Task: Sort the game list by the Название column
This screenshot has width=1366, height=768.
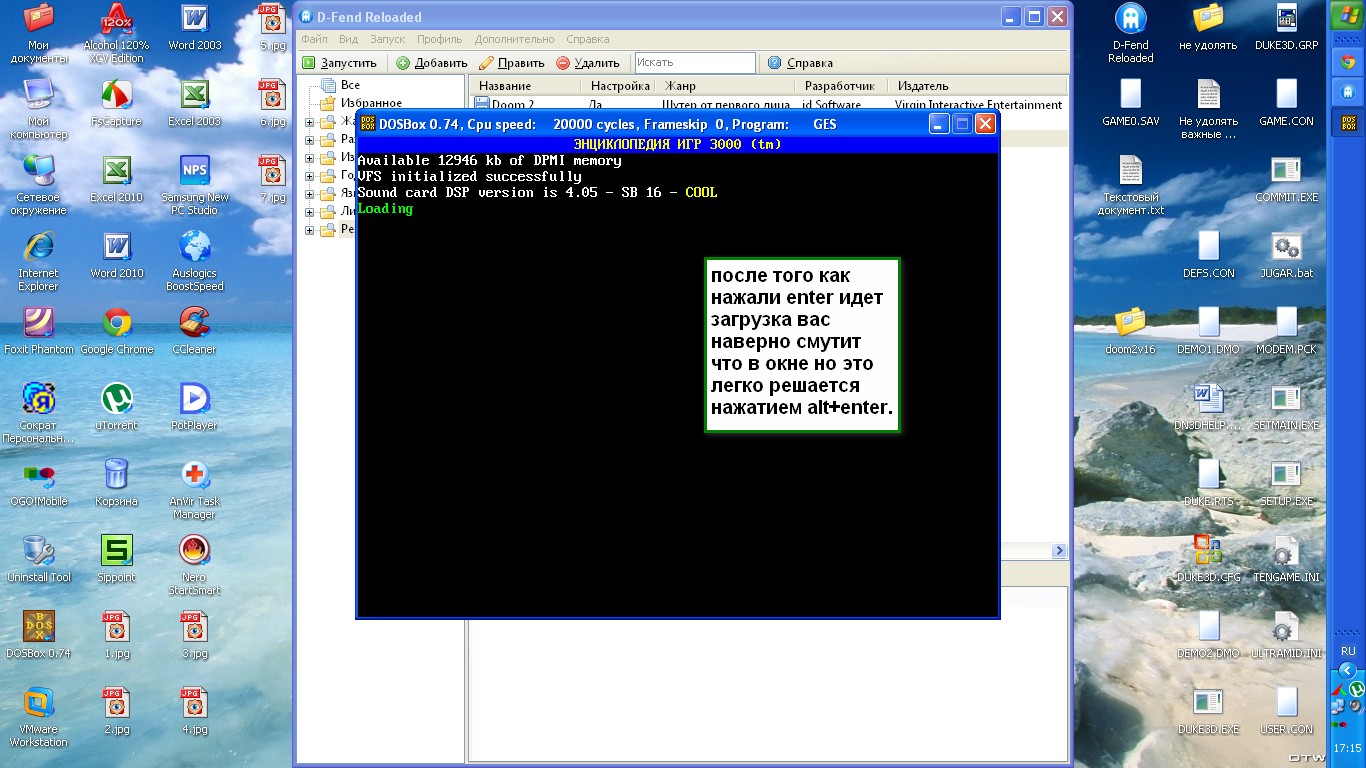Action: [x=525, y=86]
